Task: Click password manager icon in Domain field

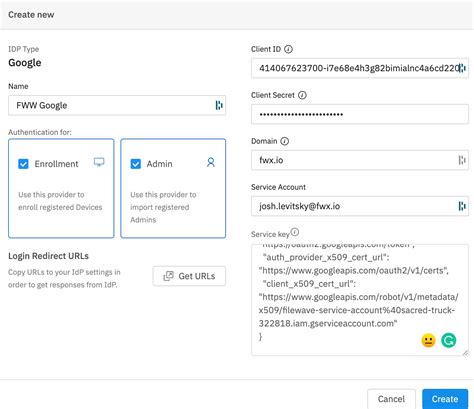Action: tap(462, 160)
